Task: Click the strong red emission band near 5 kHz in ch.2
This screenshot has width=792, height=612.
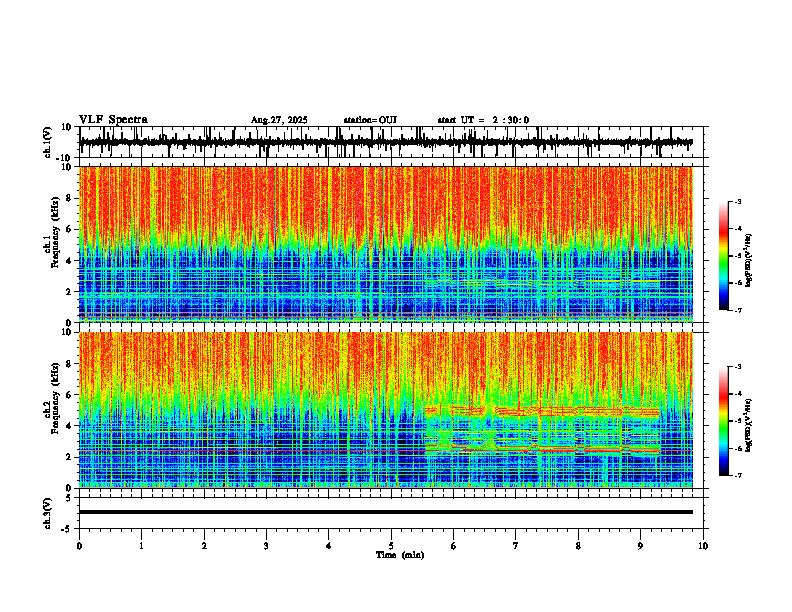Action: tap(542, 411)
